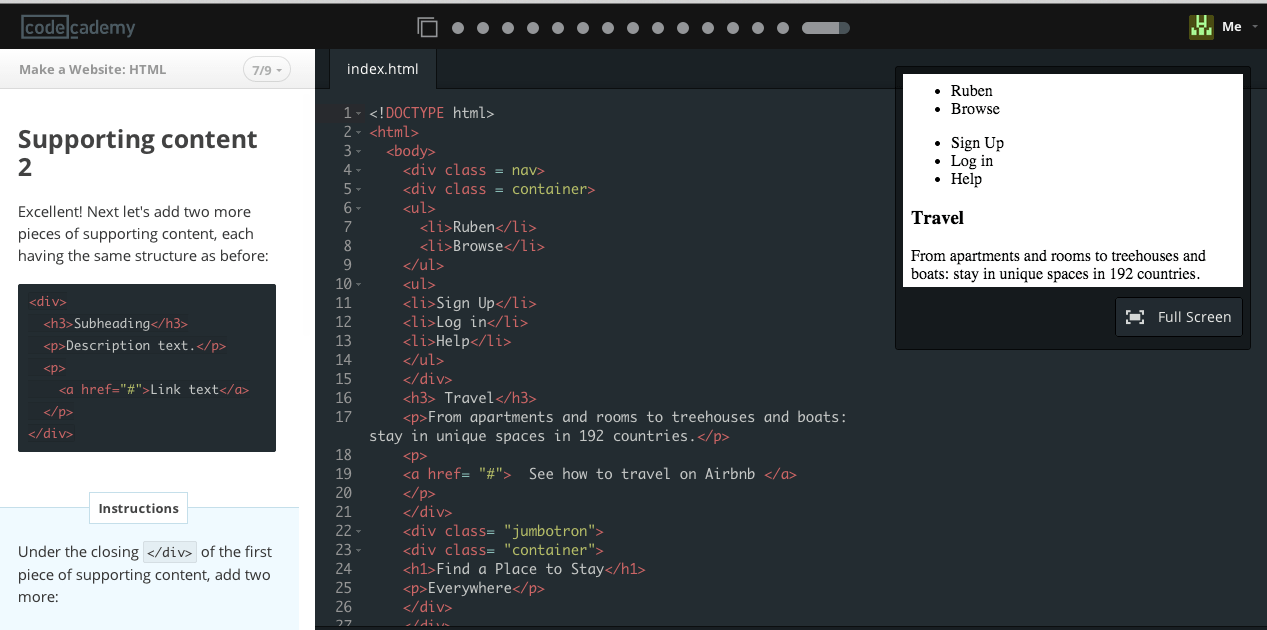Switch to the index.html tab
The height and width of the screenshot is (630, 1267).
[x=383, y=69]
